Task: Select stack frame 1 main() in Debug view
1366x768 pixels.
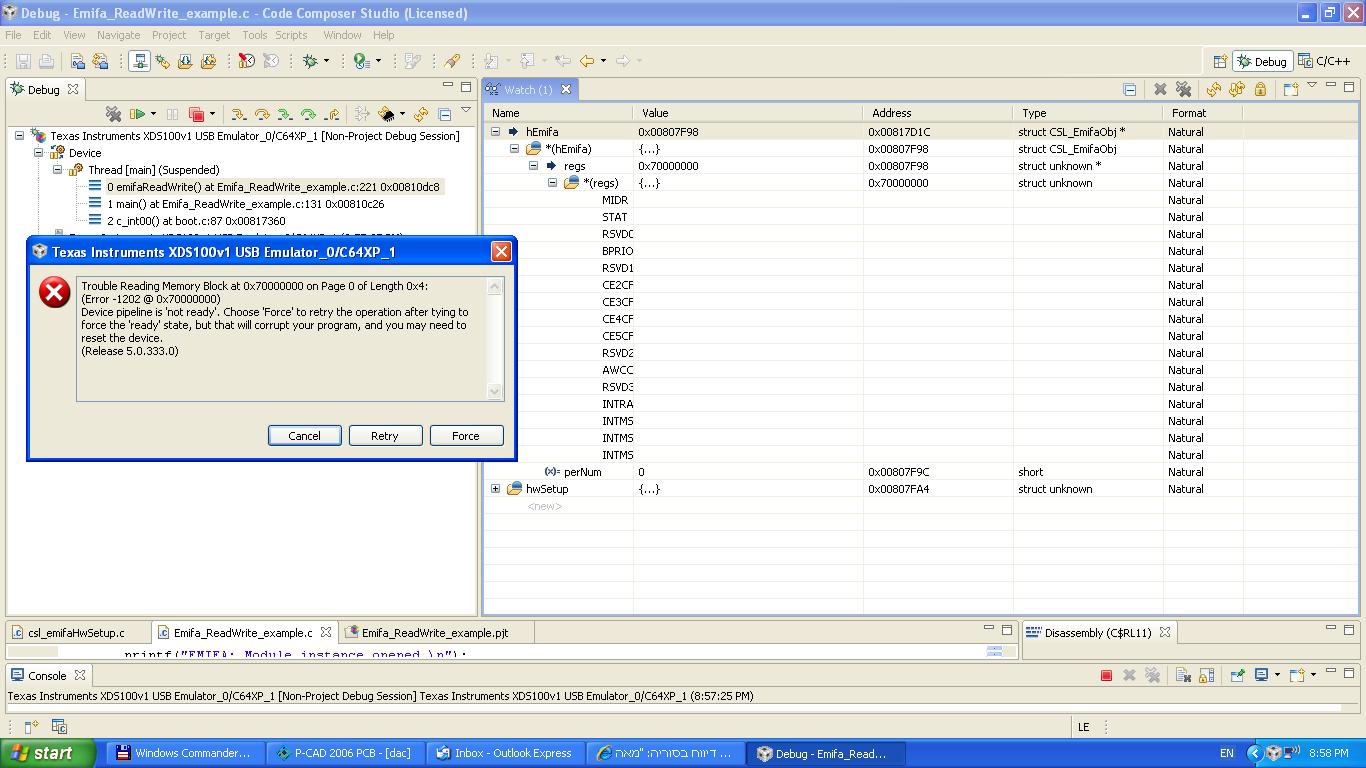Action: (x=245, y=204)
